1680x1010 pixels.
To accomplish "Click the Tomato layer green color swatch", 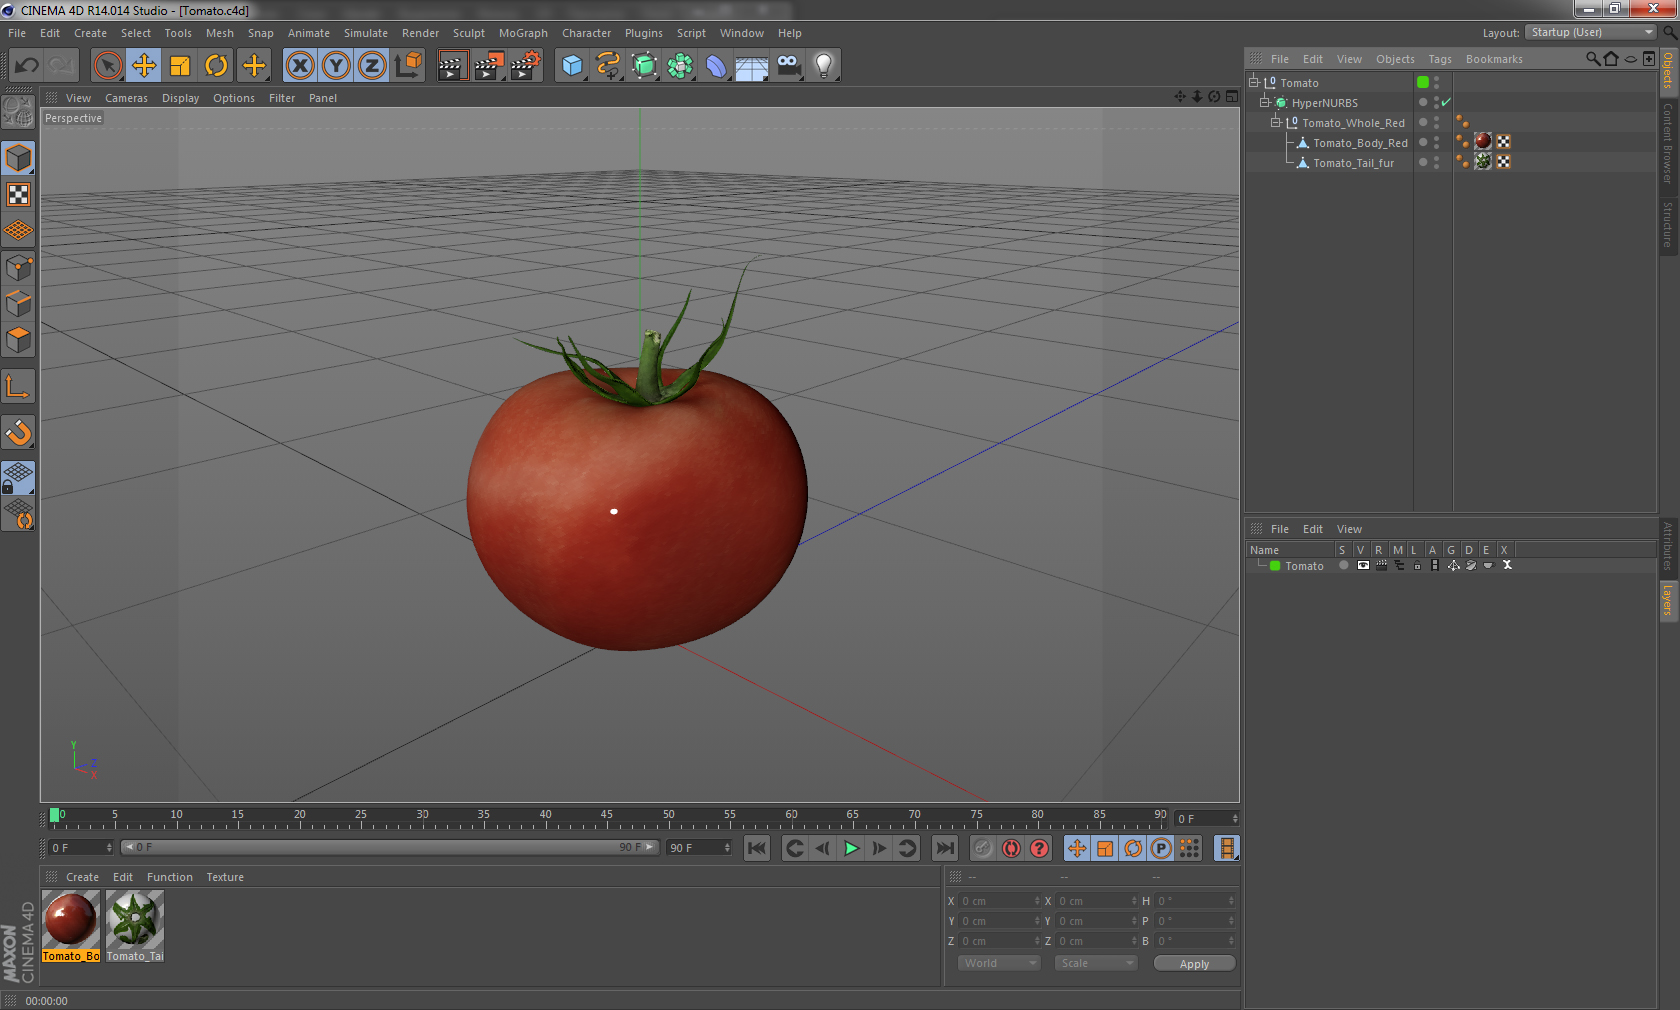I will pos(1275,566).
